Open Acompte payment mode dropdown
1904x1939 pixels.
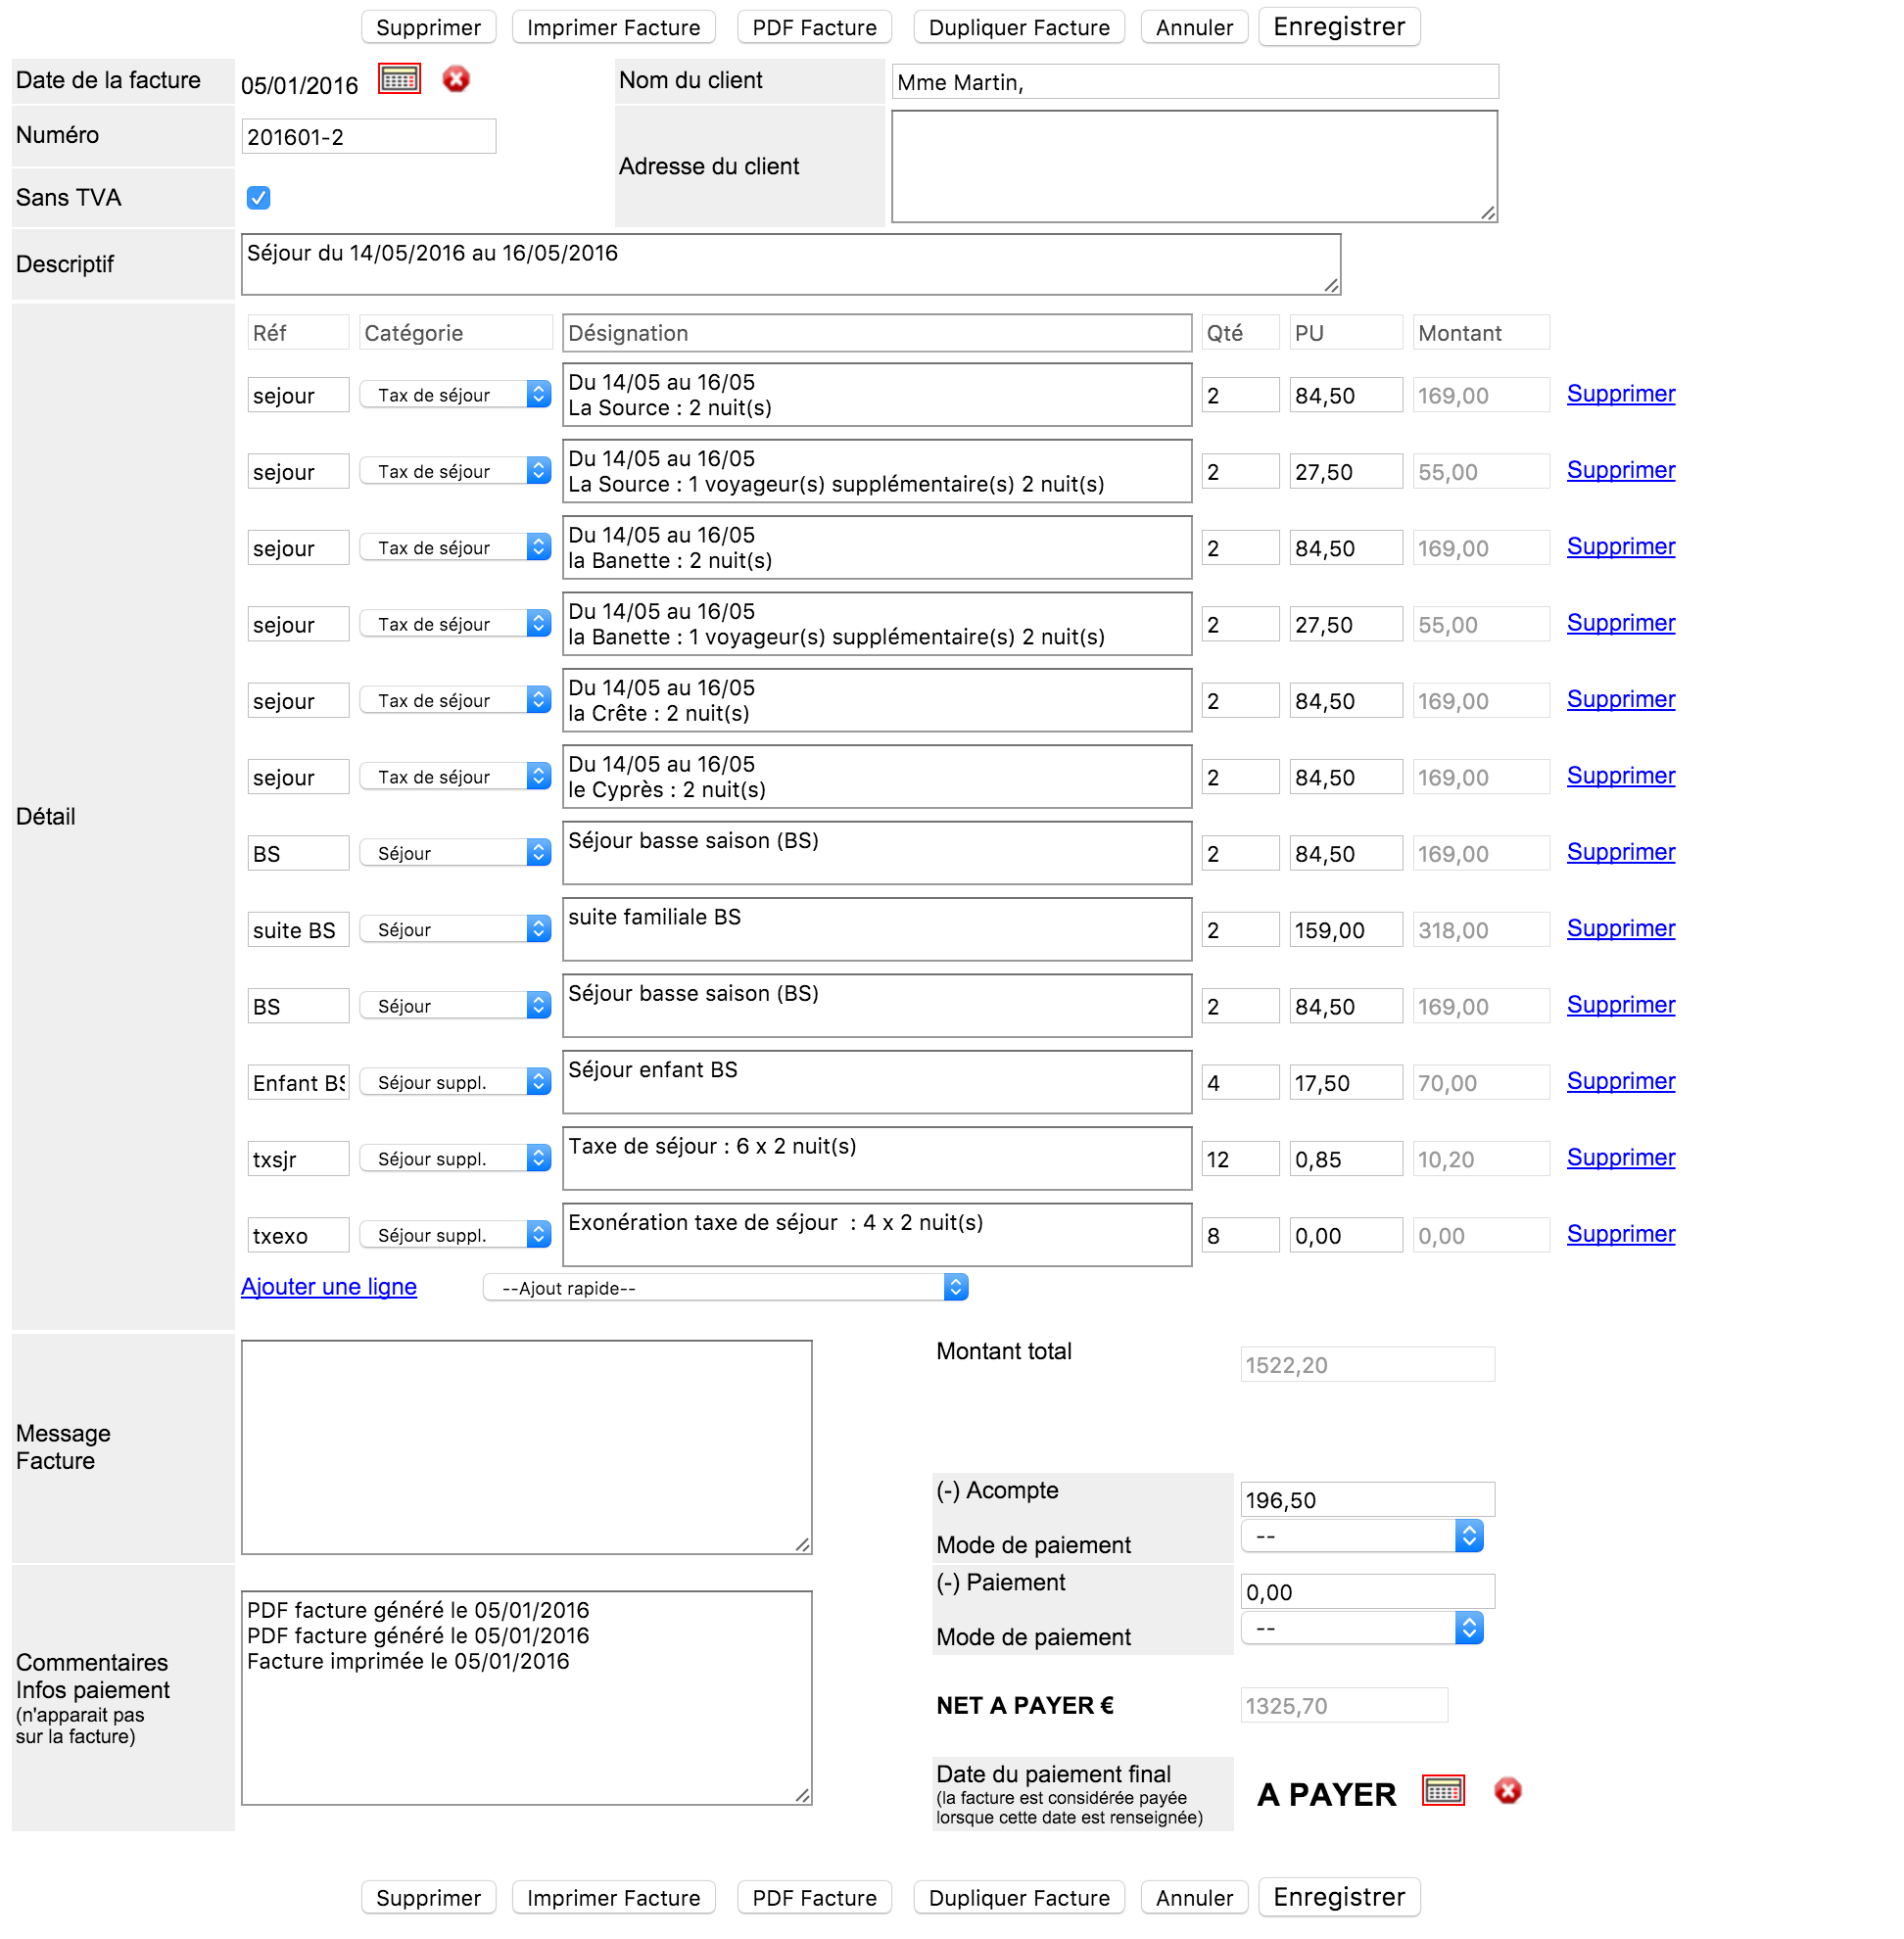point(1361,1536)
